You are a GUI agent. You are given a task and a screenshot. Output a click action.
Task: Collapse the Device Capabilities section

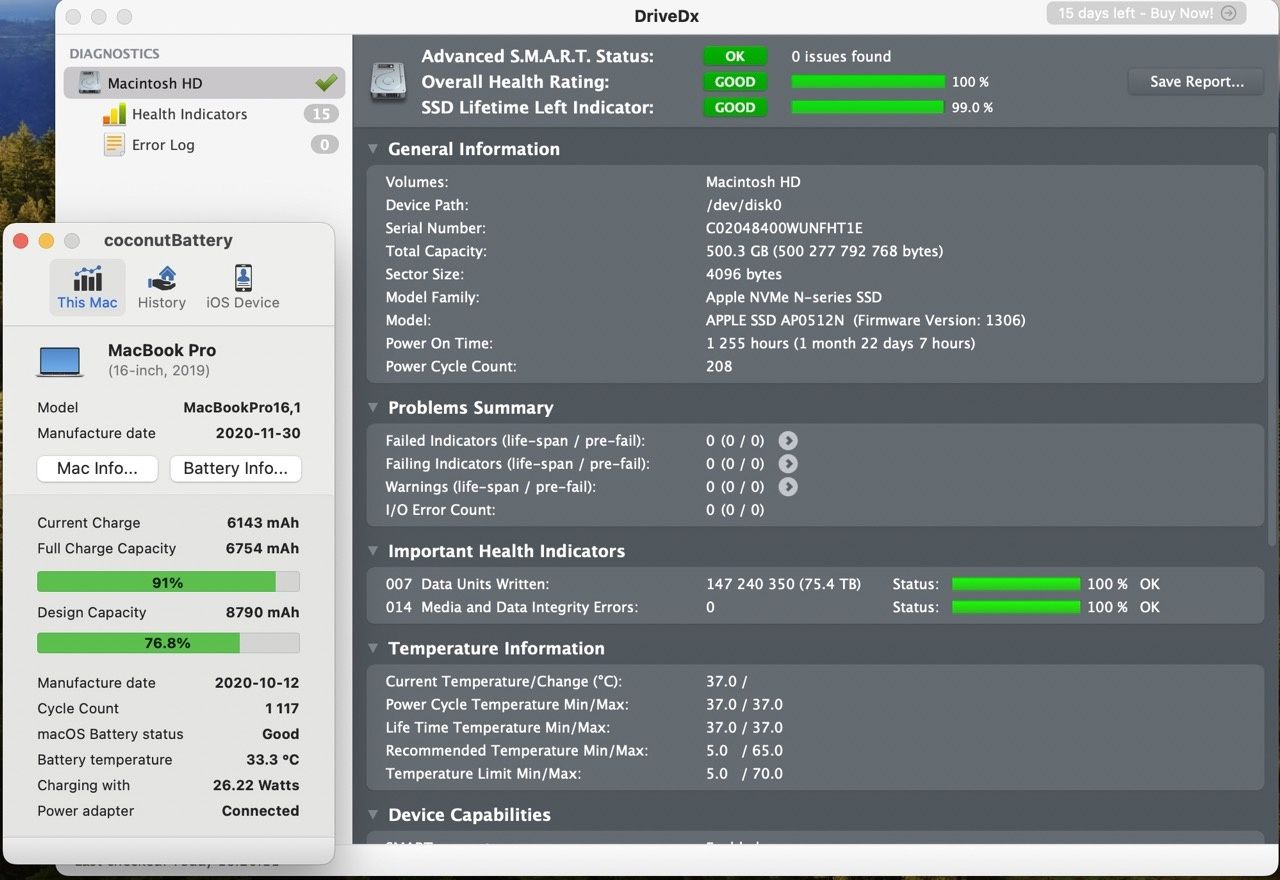[373, 815]
